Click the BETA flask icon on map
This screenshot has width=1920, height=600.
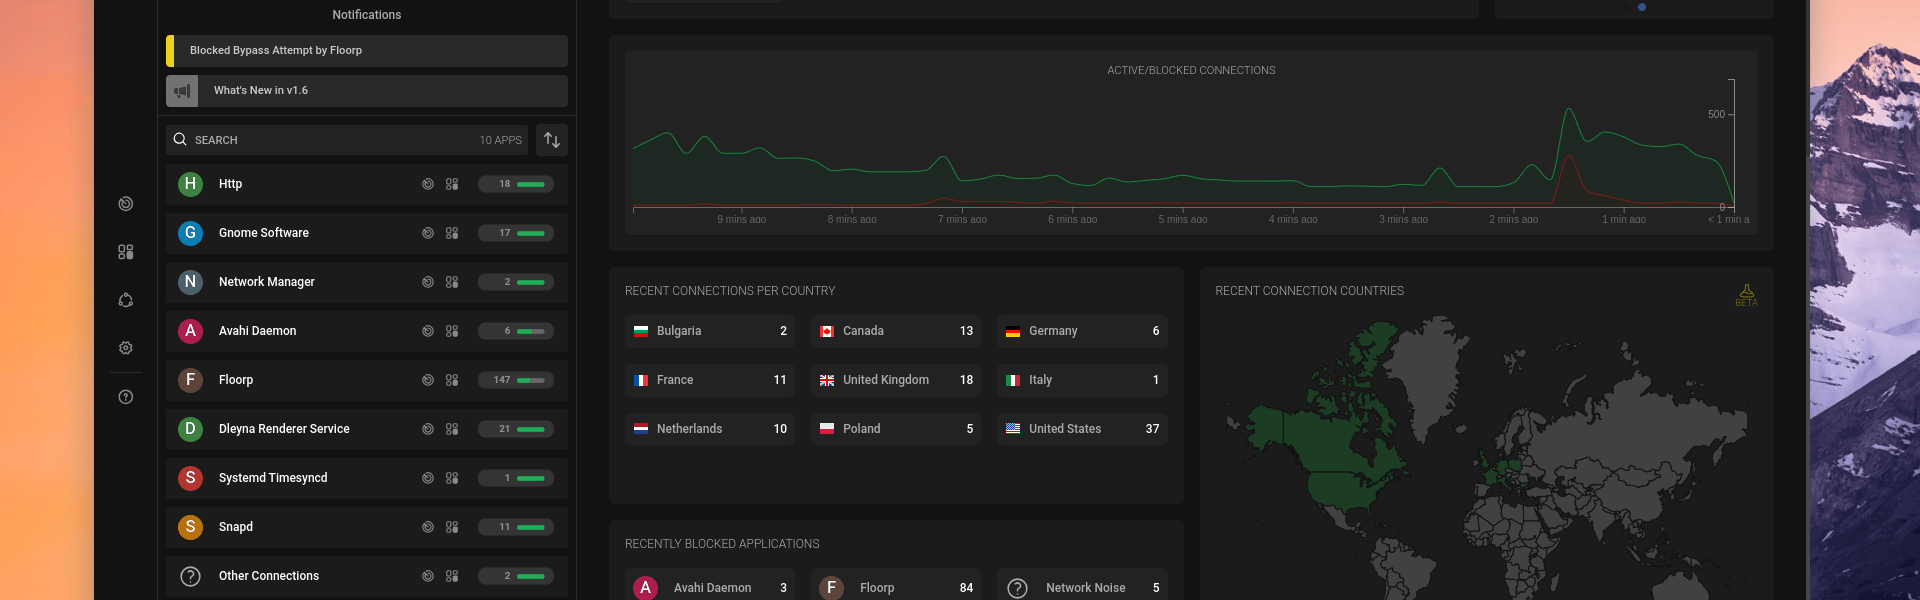pos(1746,294)
